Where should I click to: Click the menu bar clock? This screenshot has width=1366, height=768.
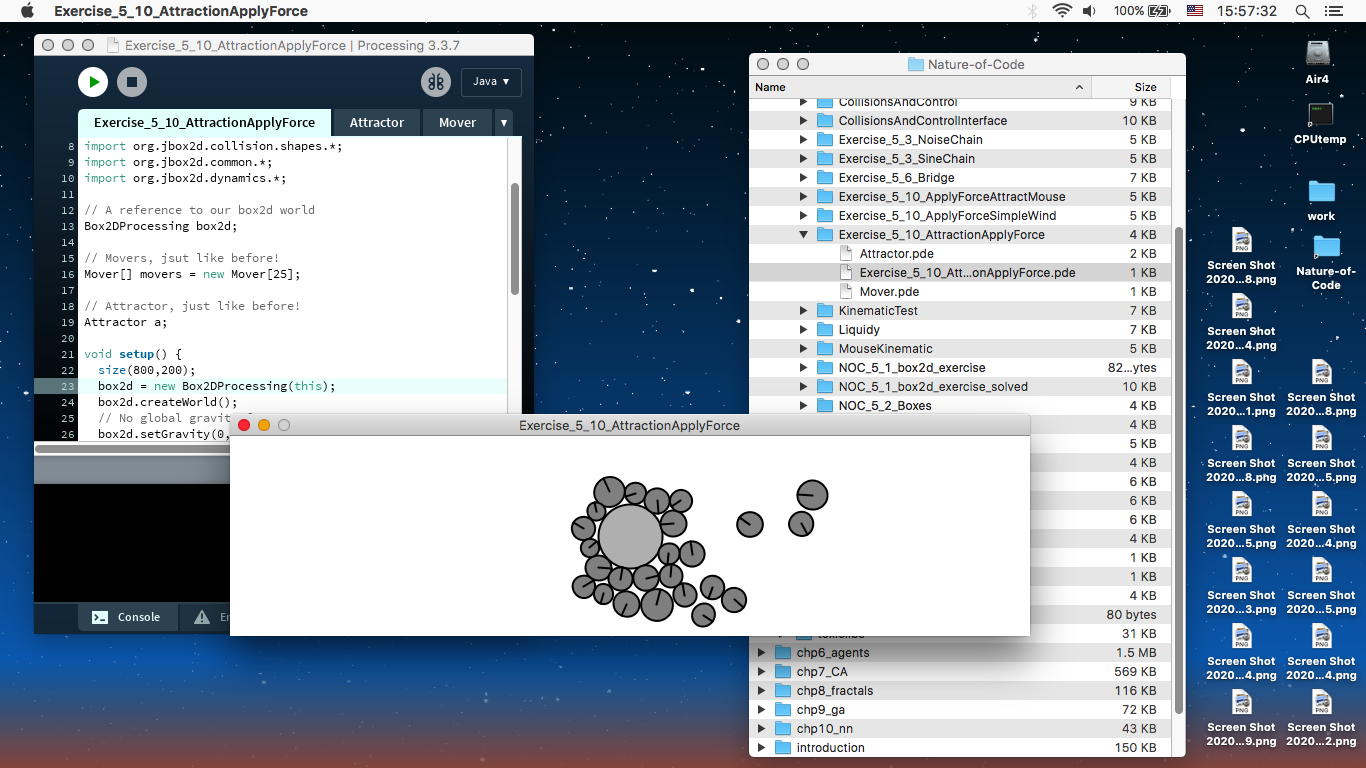pos(1248,11)
